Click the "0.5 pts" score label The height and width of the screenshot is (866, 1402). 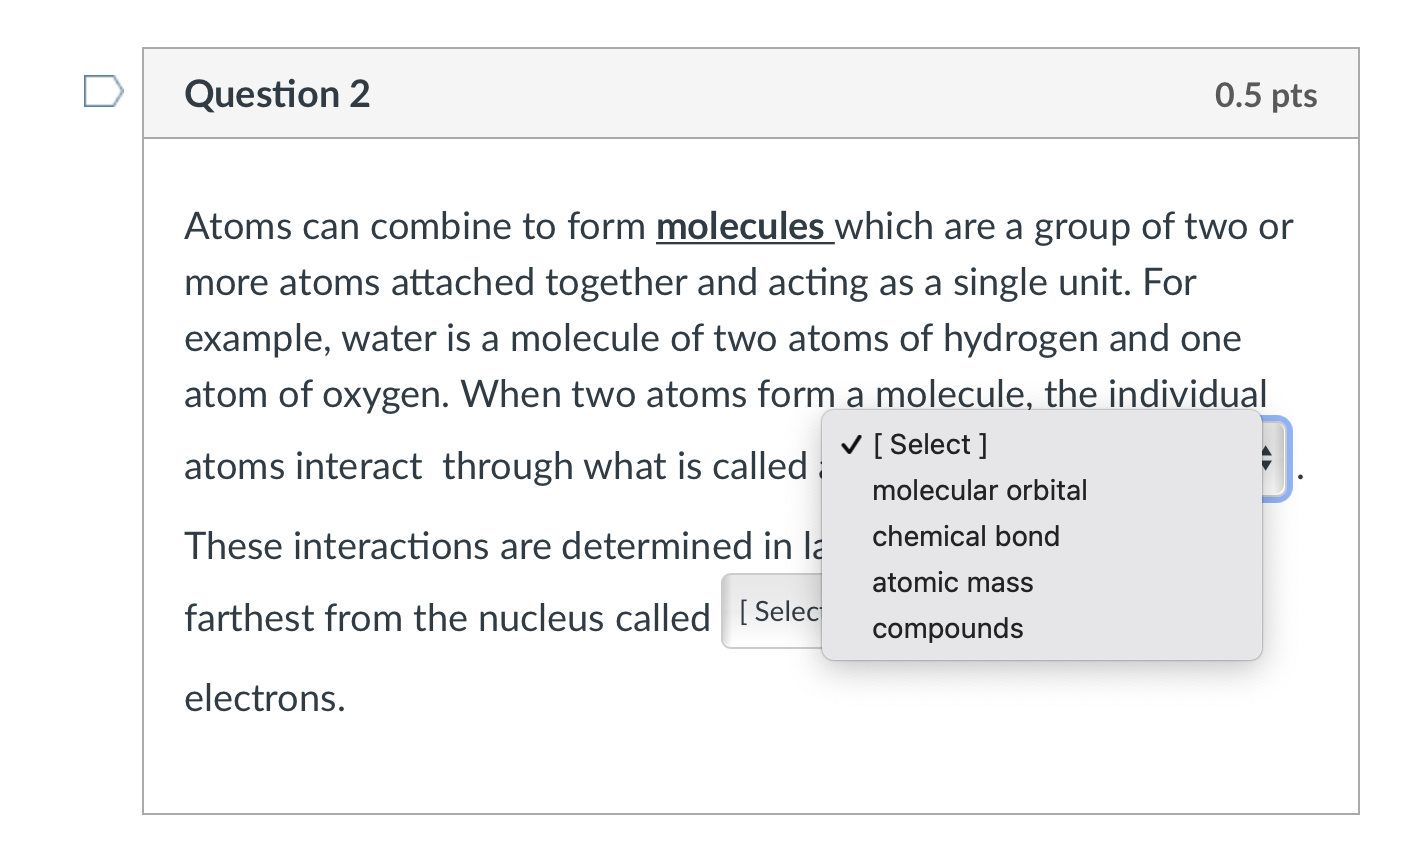1266,95
